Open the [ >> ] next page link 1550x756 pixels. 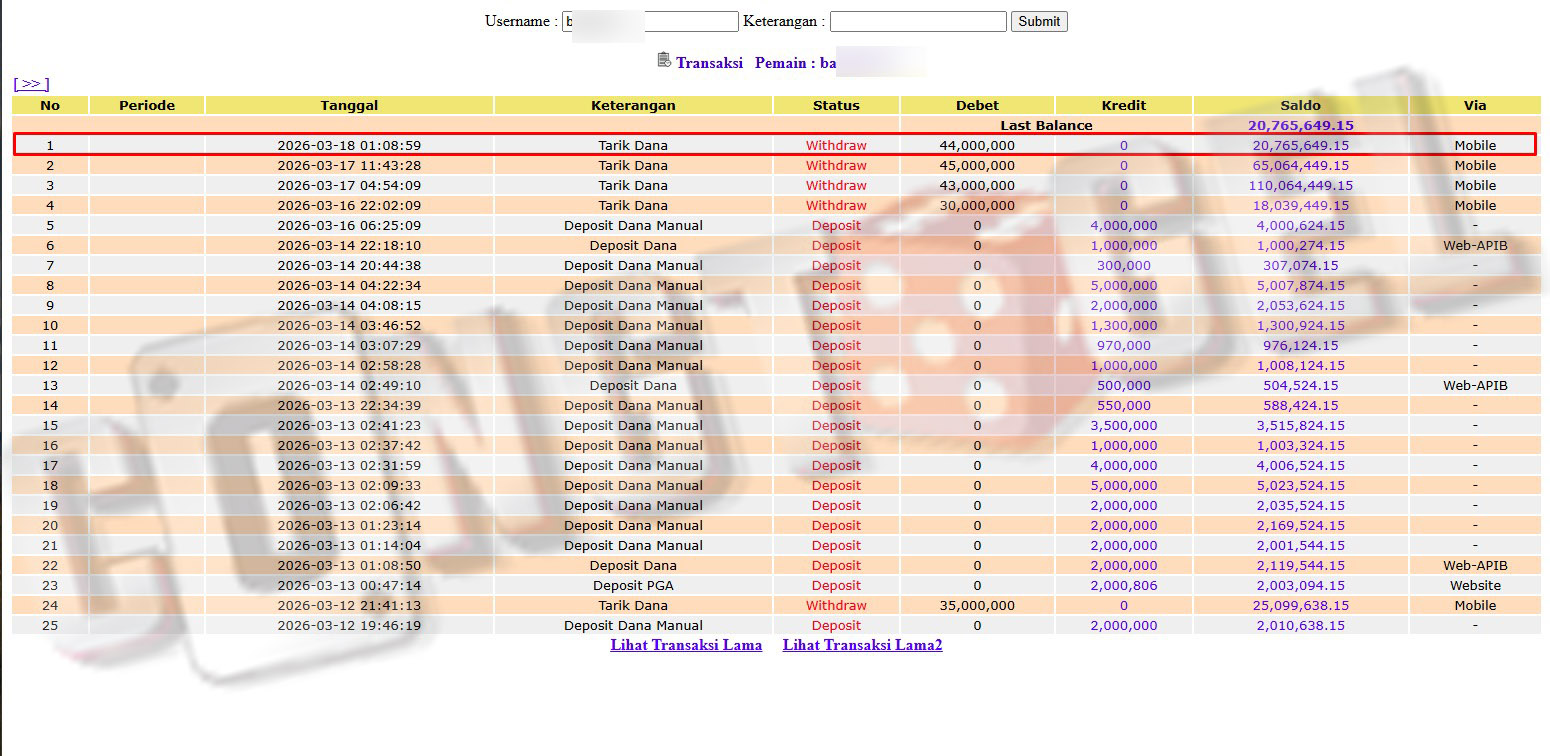31,84
